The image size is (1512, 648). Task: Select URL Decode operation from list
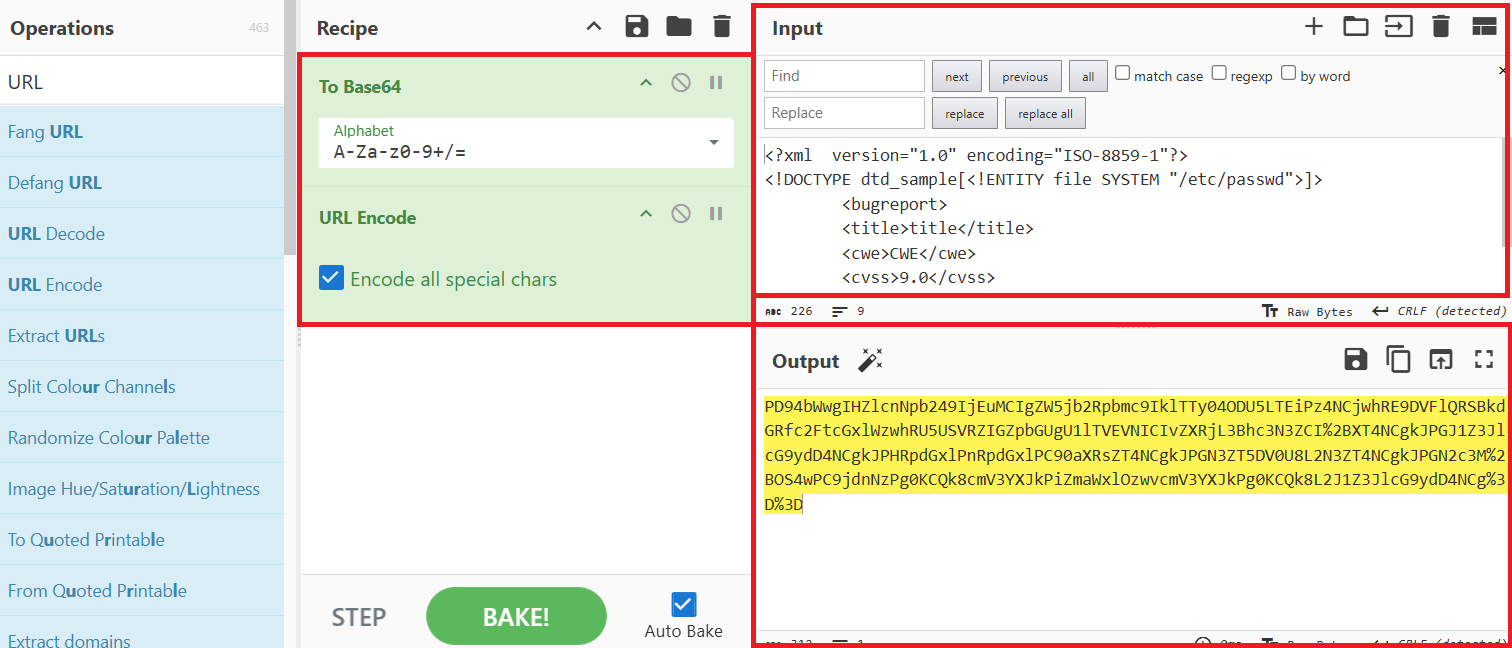(x=56, y=234)
